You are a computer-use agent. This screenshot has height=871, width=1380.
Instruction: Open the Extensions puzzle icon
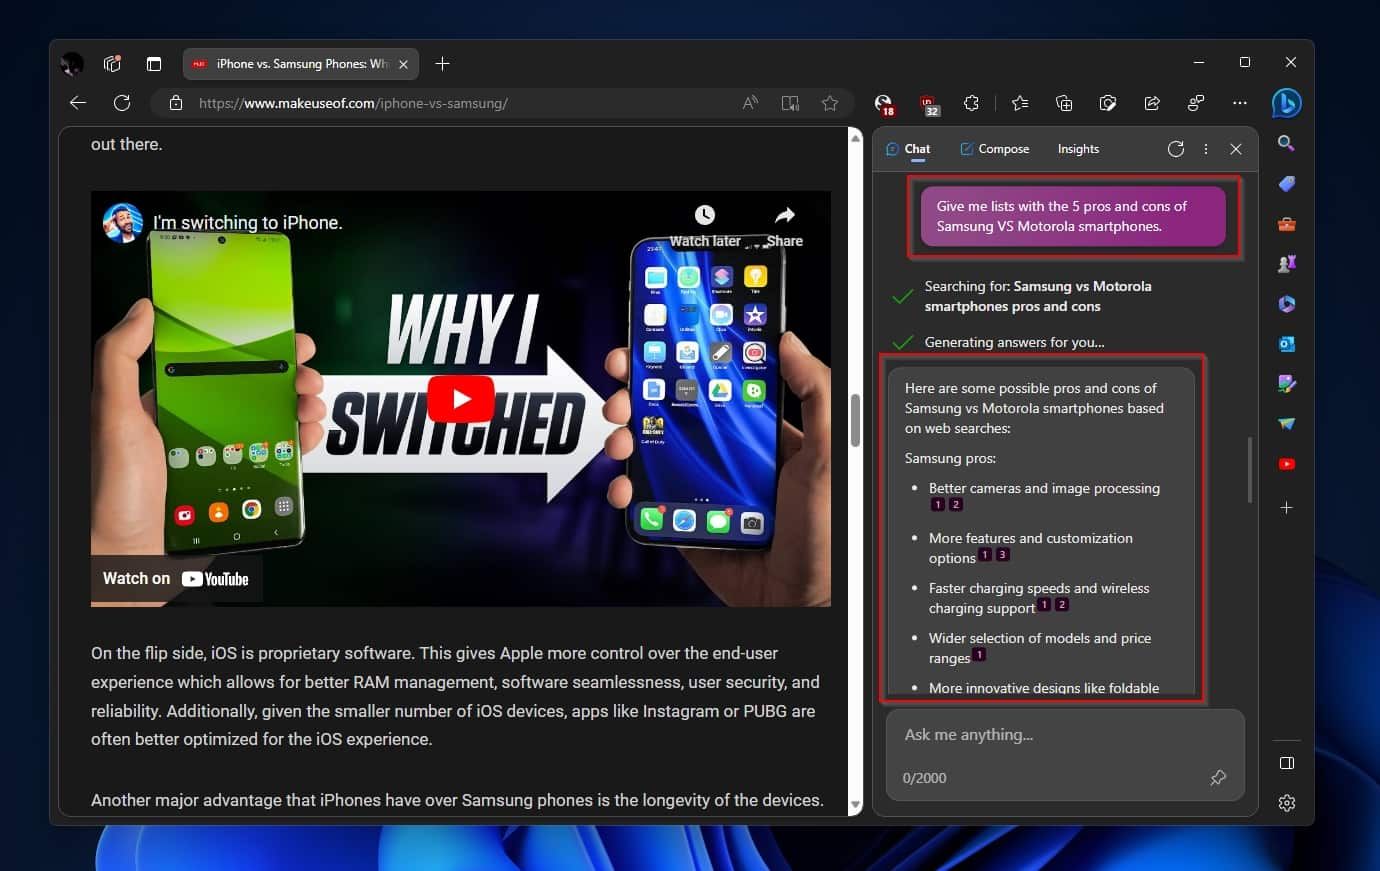(971, 103)
